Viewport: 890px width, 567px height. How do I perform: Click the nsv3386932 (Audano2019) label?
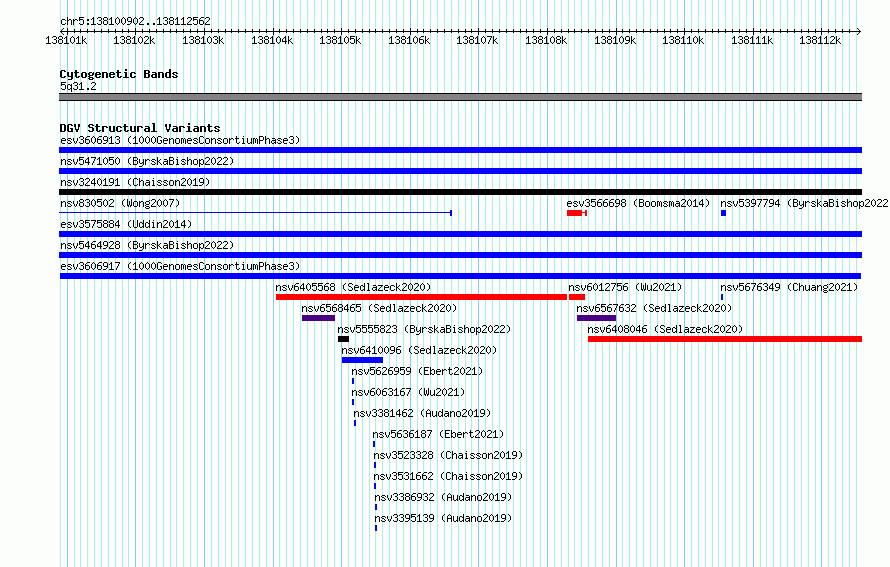click(x=443, y=497)
